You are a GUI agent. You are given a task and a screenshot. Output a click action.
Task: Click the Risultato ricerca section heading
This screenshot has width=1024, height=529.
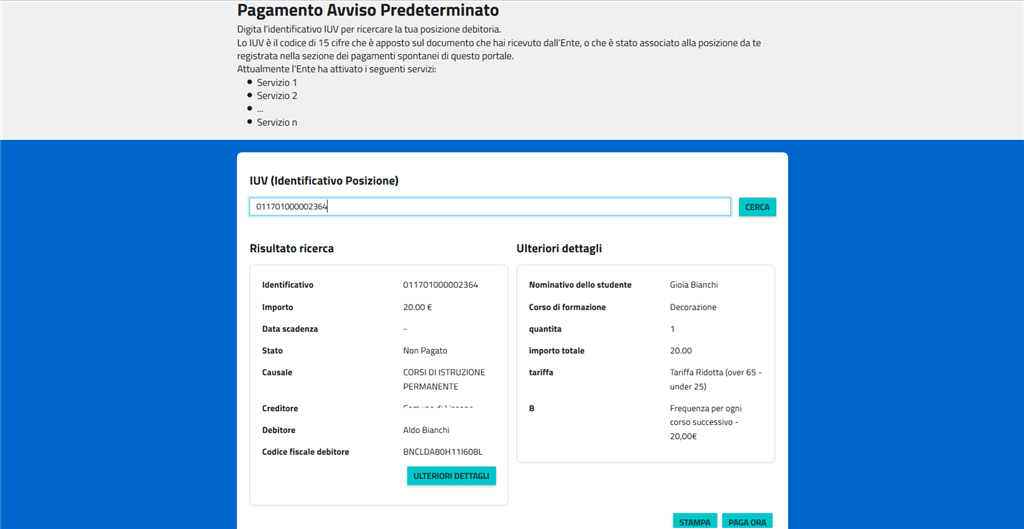(x=292, y=248)
